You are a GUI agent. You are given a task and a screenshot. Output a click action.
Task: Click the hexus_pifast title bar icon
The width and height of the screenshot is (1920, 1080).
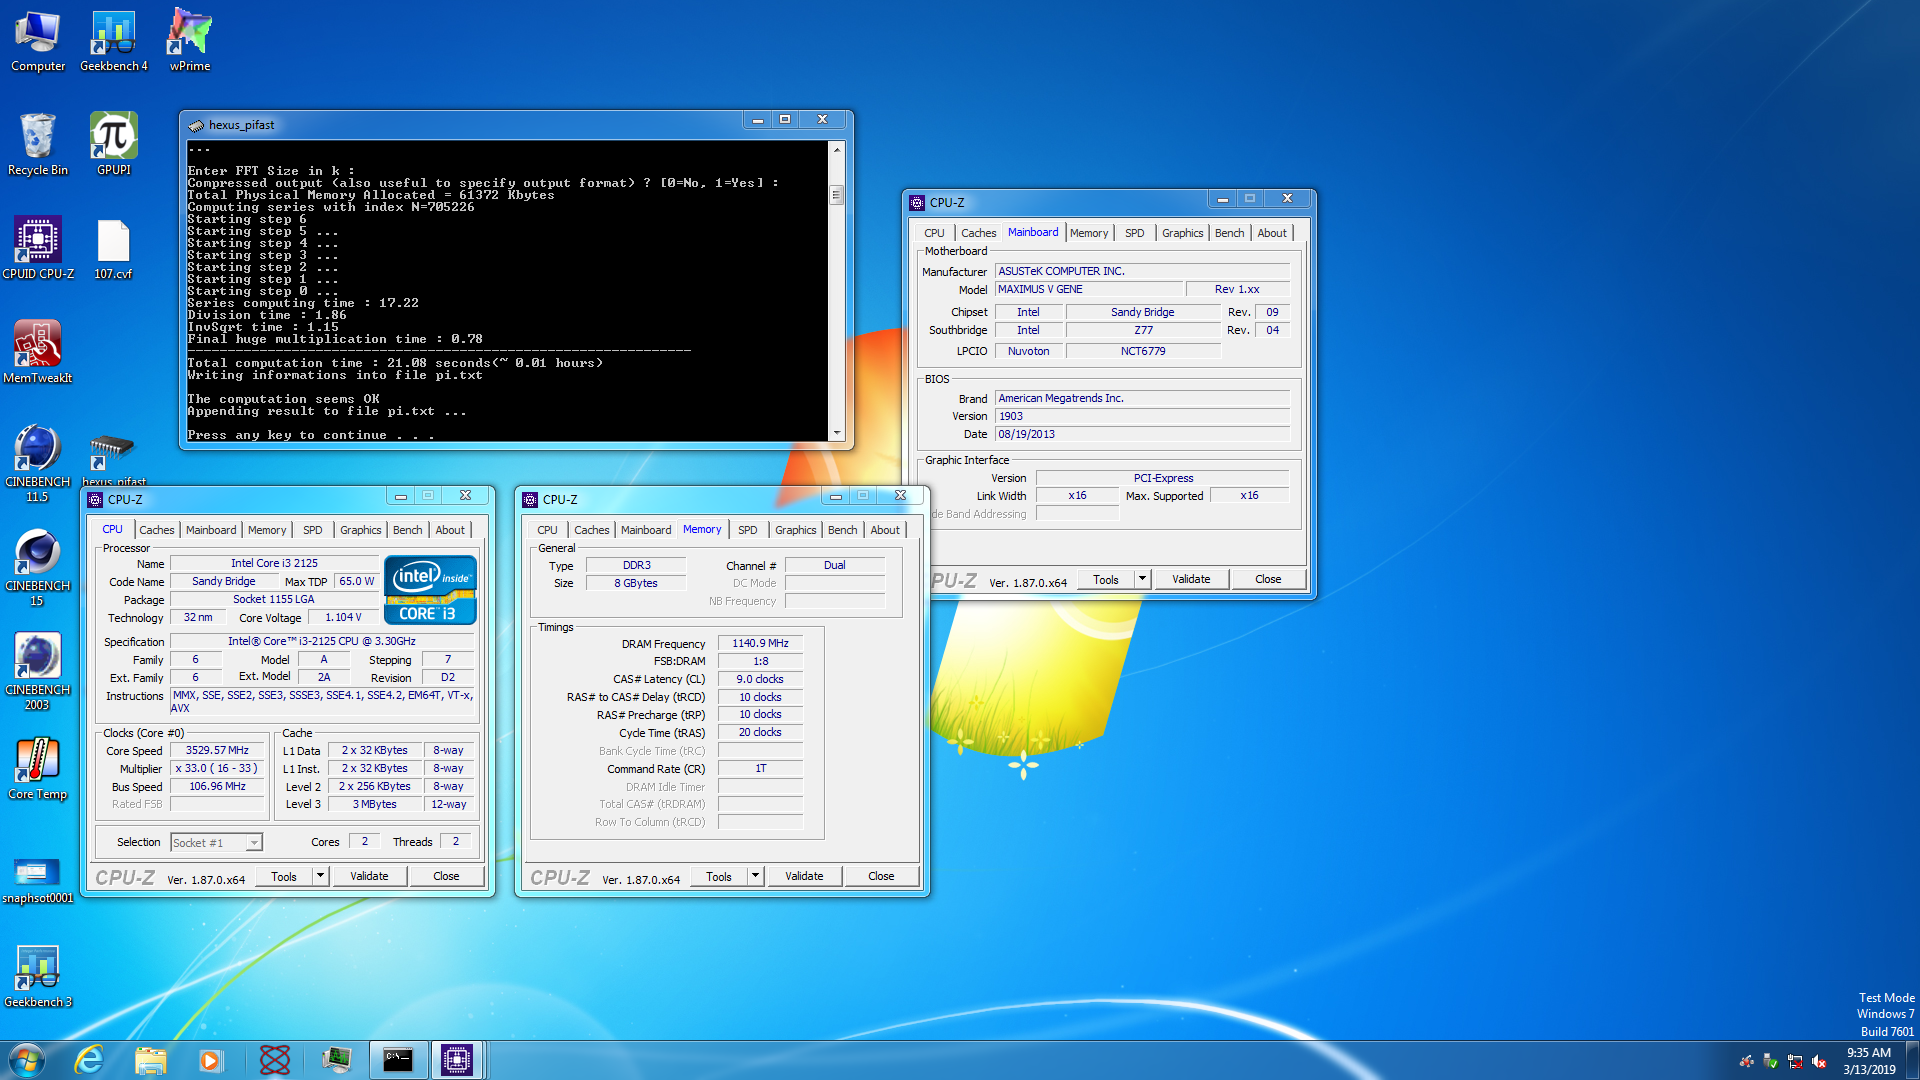tap(196, 125)
